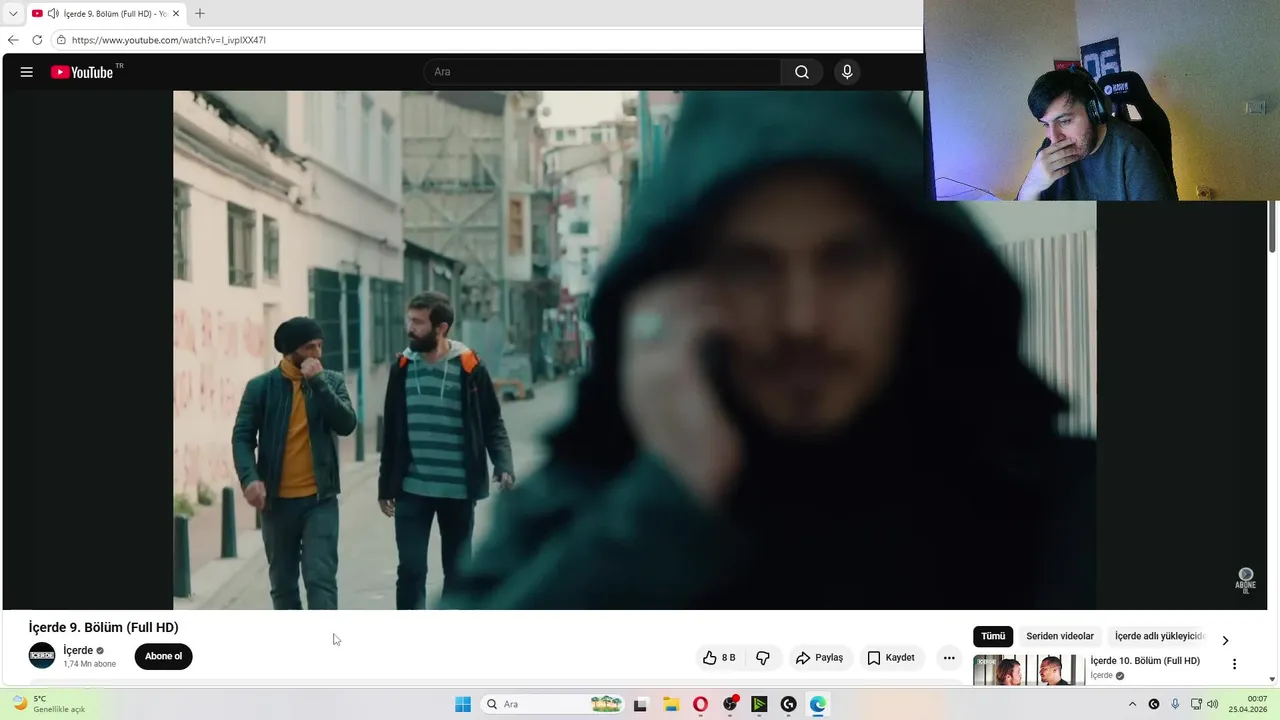Click the Abone channel watermark on video
This screenshot has width=1280, height=720.
[1245, 580]
